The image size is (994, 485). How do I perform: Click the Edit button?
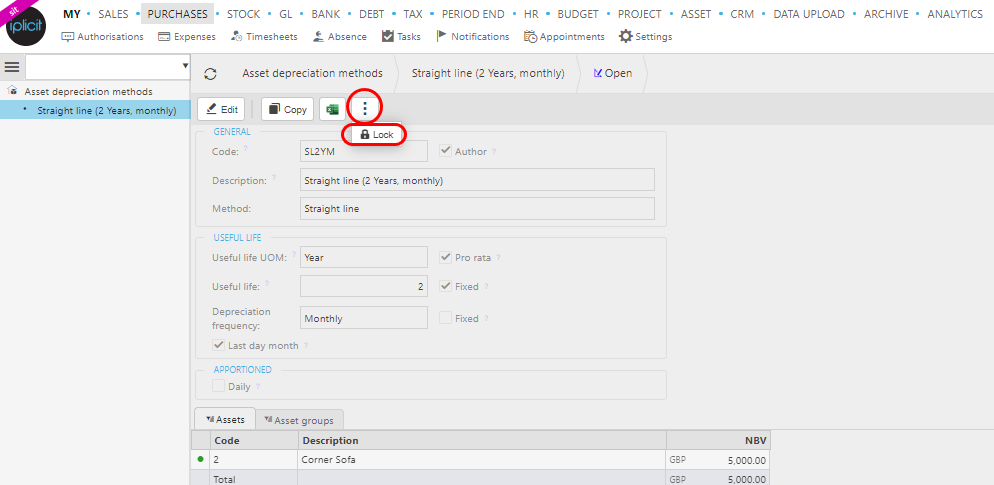click(x=221, y=109)
